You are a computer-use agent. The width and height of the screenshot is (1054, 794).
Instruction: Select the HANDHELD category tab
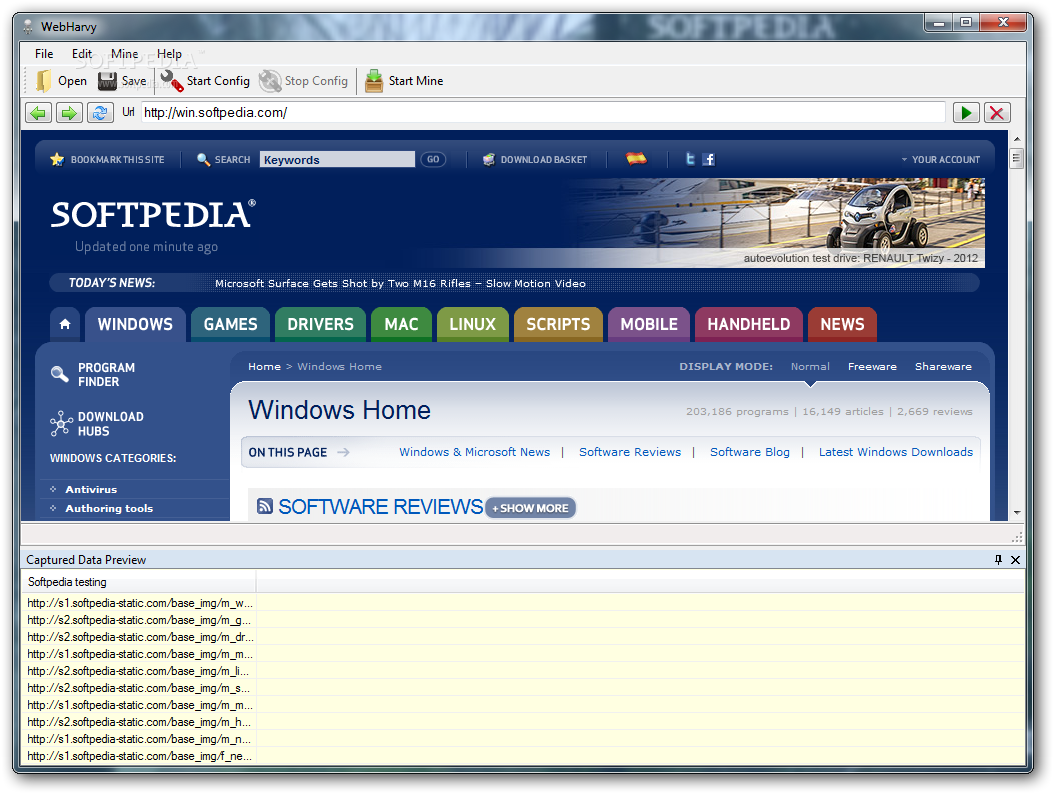pos(749,324)
